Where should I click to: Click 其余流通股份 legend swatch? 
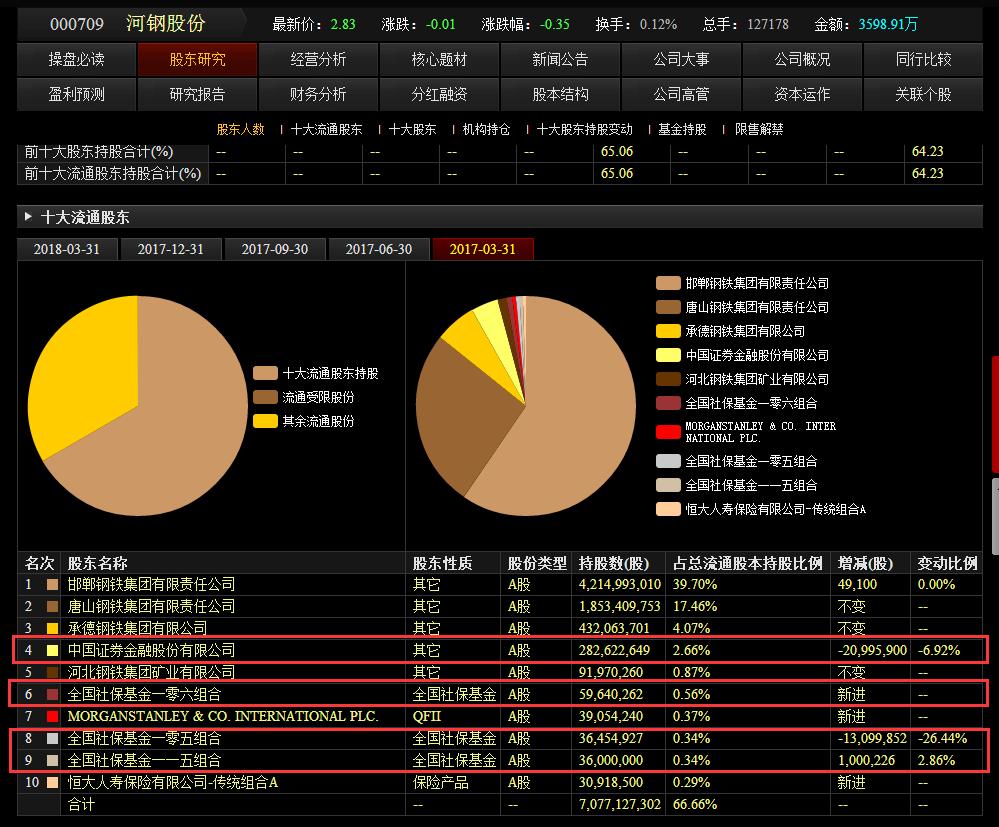(265, 421)
